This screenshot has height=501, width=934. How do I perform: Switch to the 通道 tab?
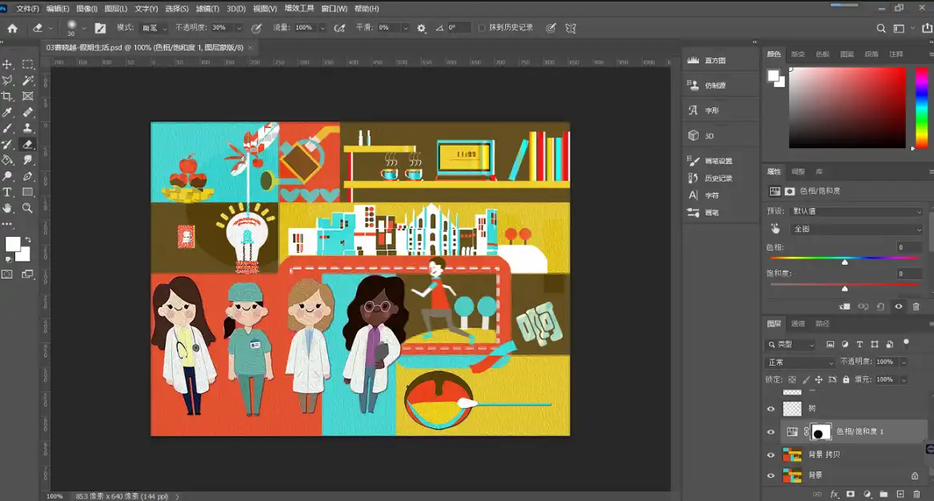pyautogui.click(x=798, y=324)
